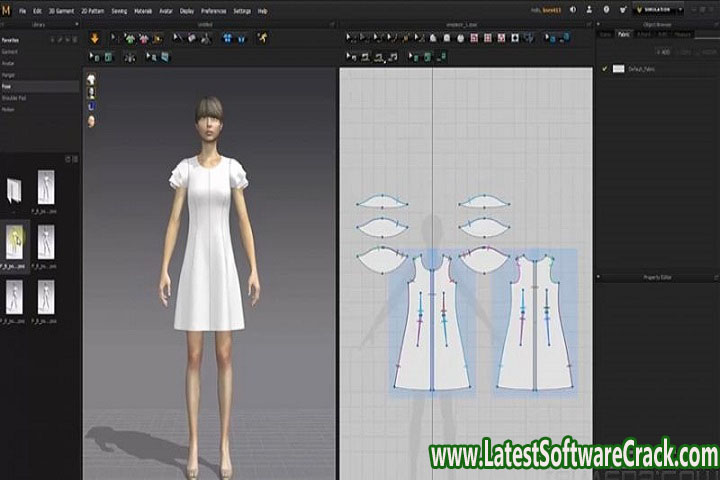Click the contrast half-circle icon at top right
The image size is (720, 480).
click(573, 10)
